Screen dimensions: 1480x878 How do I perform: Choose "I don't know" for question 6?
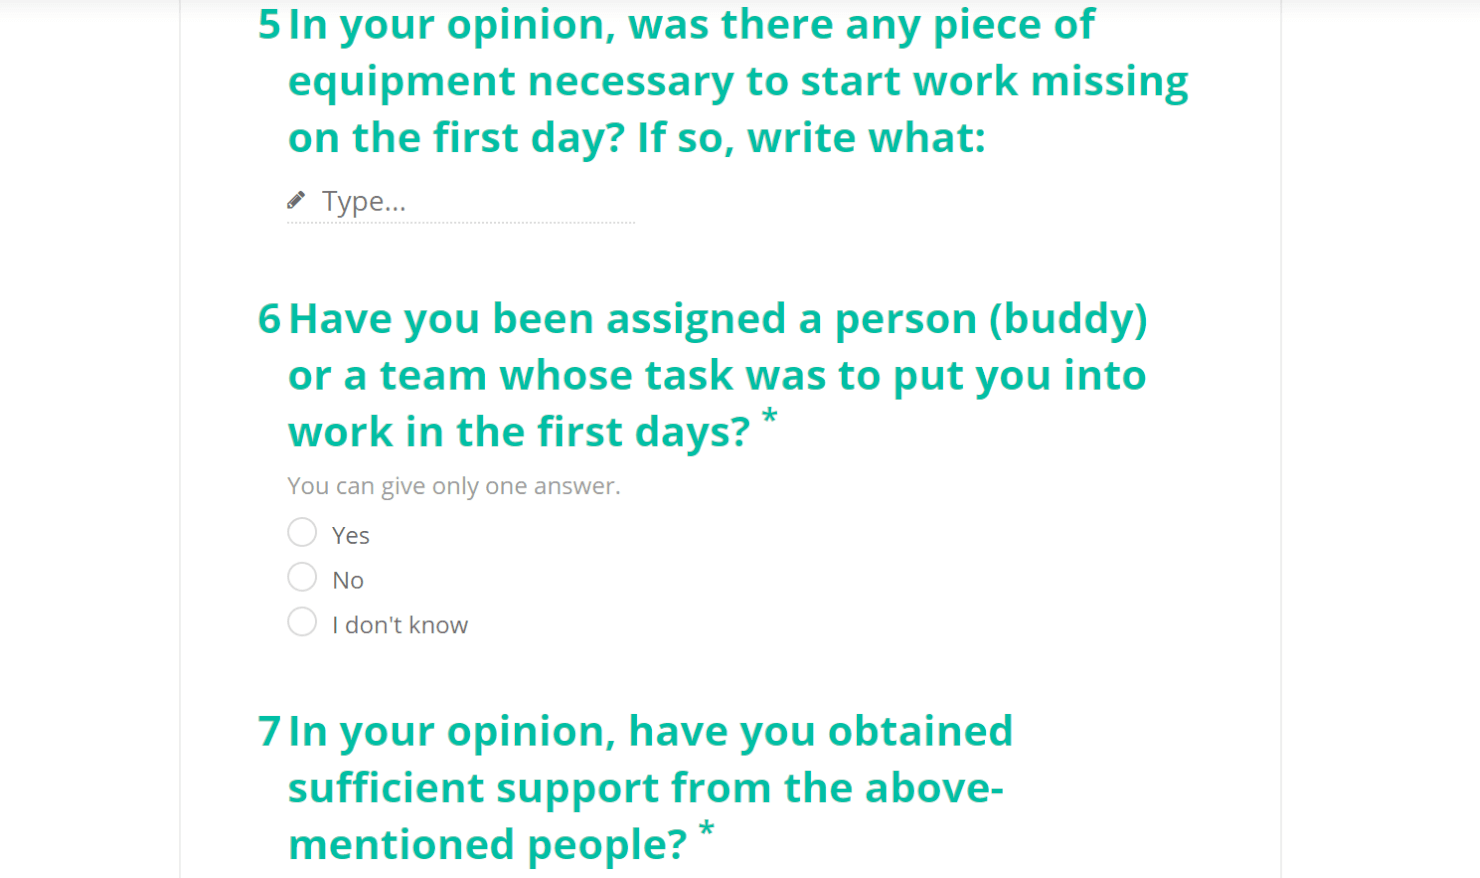pyautogui.click(x=302, y=622)
